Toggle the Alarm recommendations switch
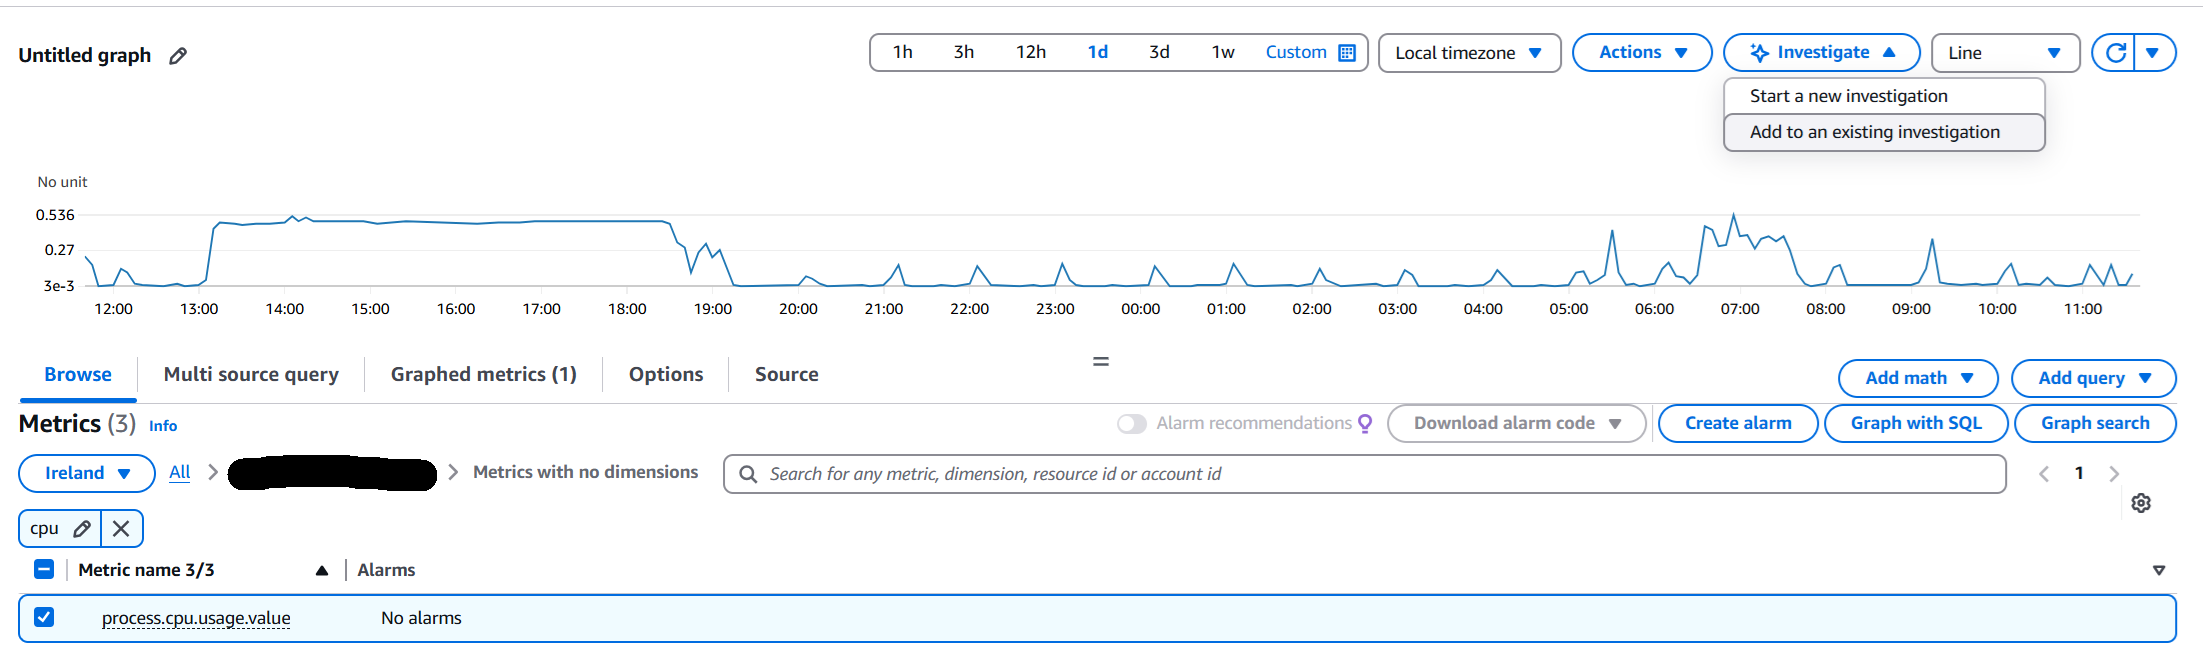The height and width of the screenshot is (655, 2203). click(1132, 424)
